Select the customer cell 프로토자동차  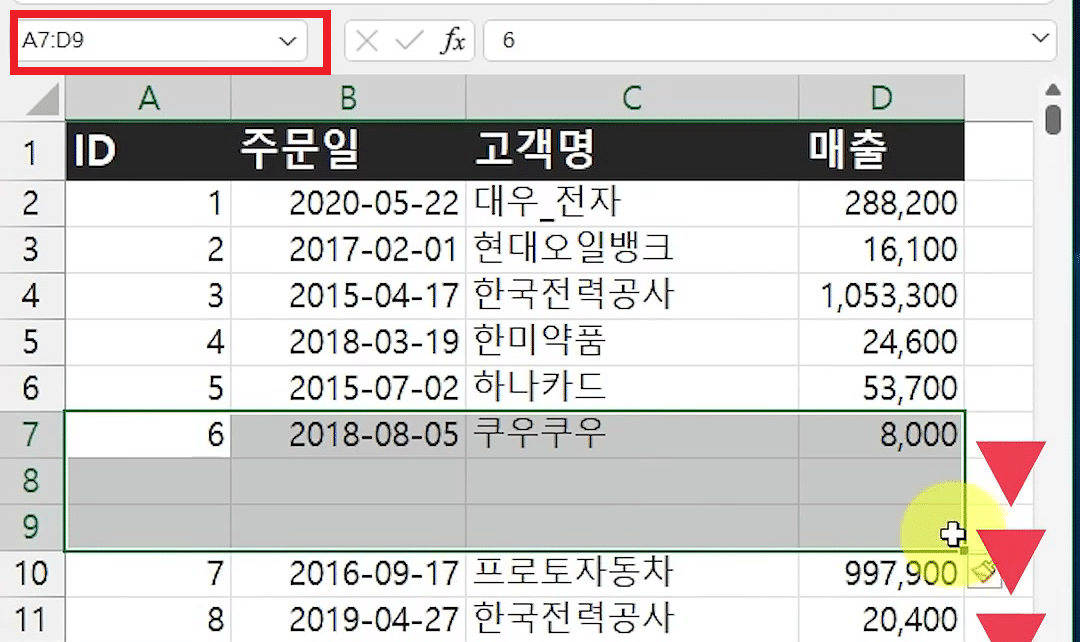click(632, 573)
